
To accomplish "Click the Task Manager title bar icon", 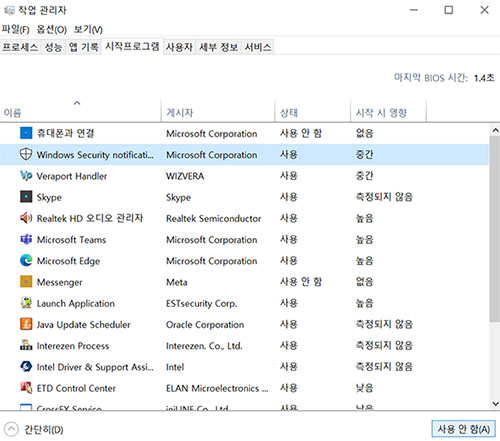I will click(x=9, y=10).
